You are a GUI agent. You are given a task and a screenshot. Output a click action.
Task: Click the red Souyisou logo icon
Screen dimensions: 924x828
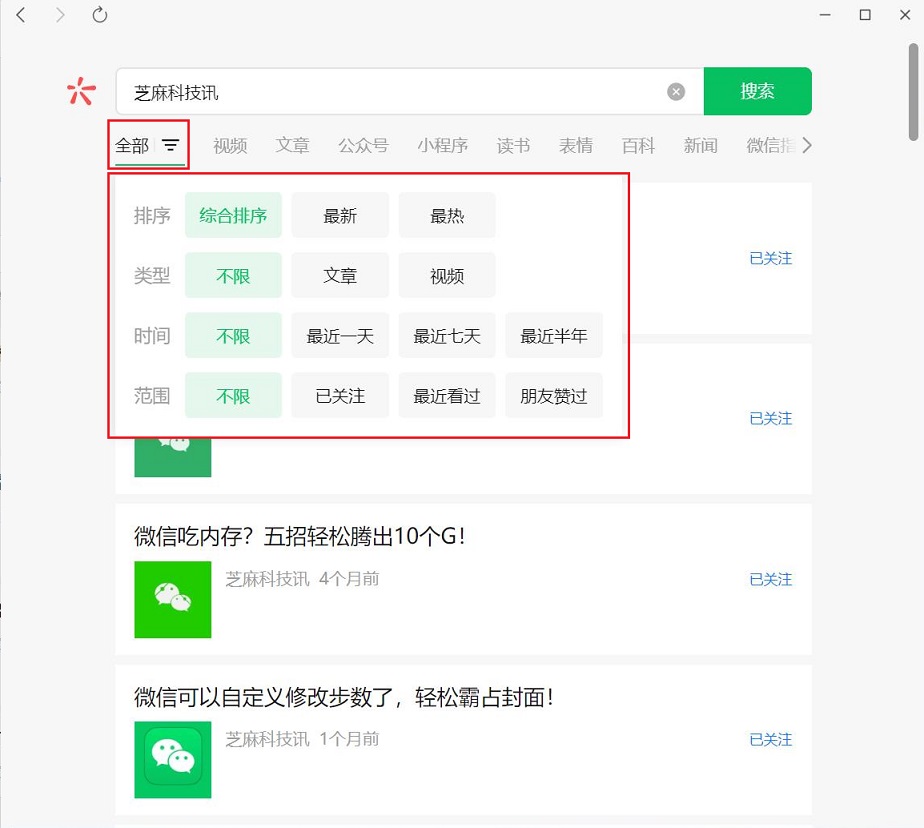[81, 91]
